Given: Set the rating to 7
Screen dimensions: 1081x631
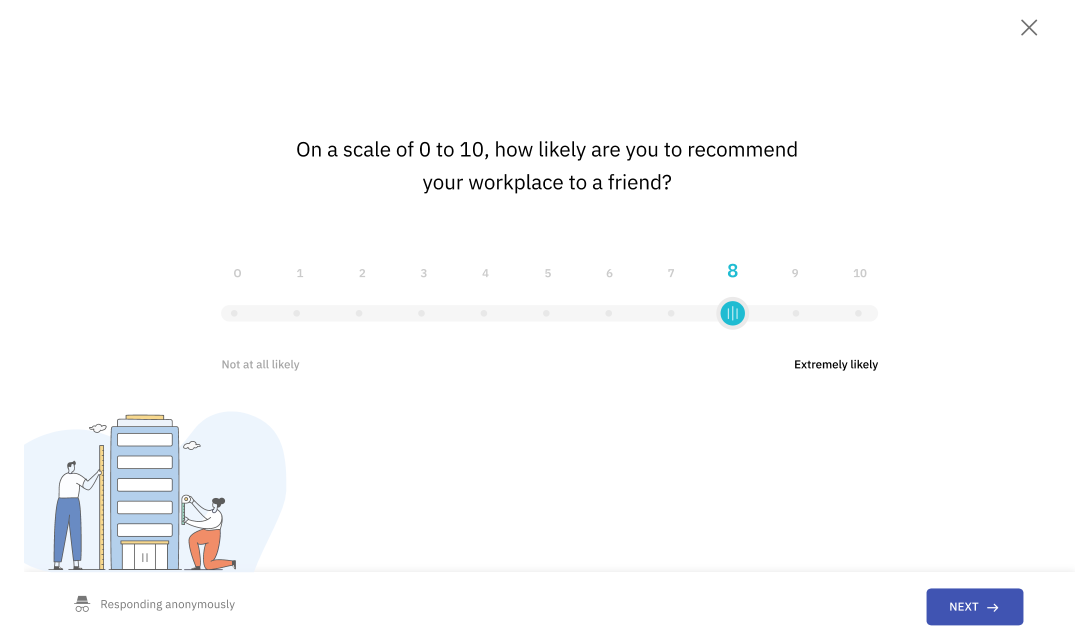Looking at the screenshot, I should tap(671, 273).
